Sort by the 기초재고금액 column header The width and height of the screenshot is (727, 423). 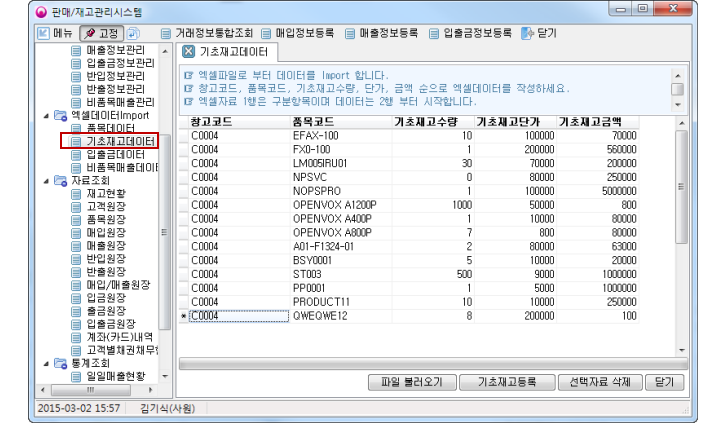598,122
